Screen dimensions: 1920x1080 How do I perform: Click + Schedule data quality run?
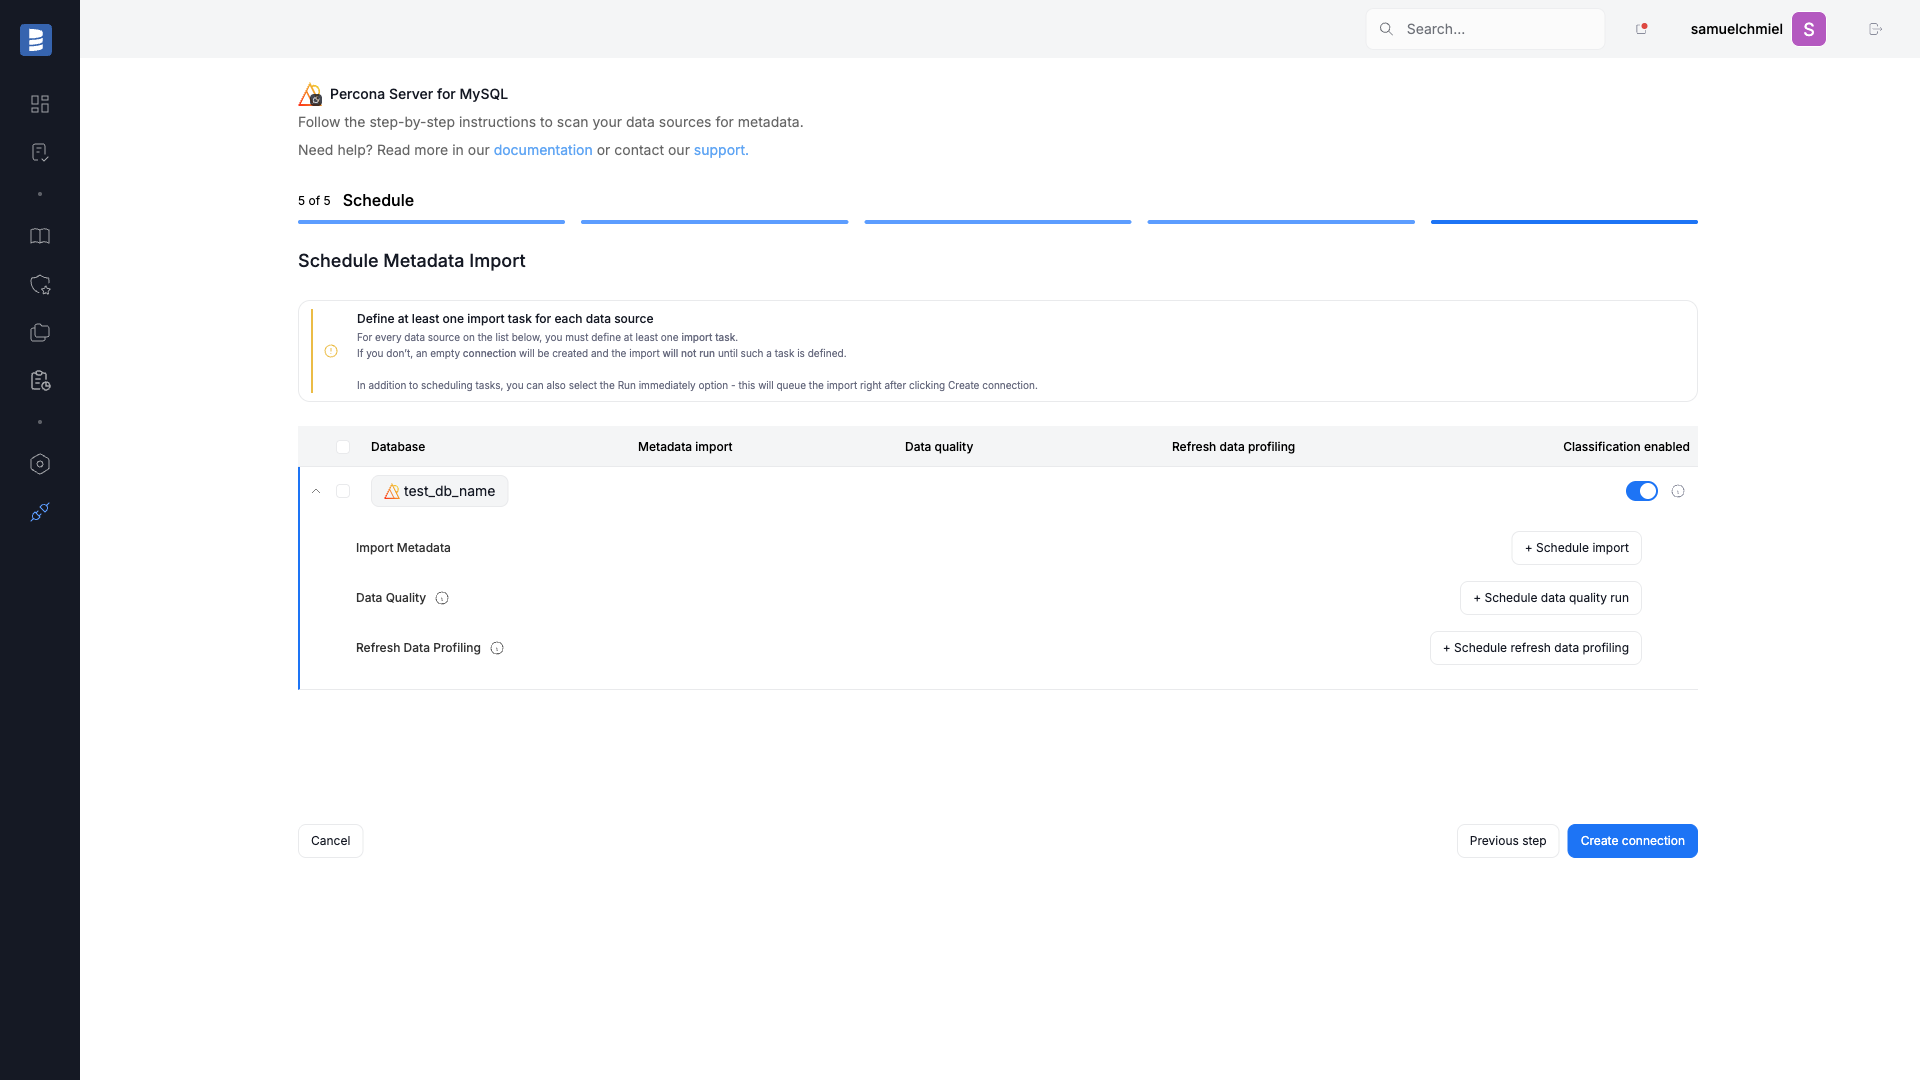coord(1550,598)
